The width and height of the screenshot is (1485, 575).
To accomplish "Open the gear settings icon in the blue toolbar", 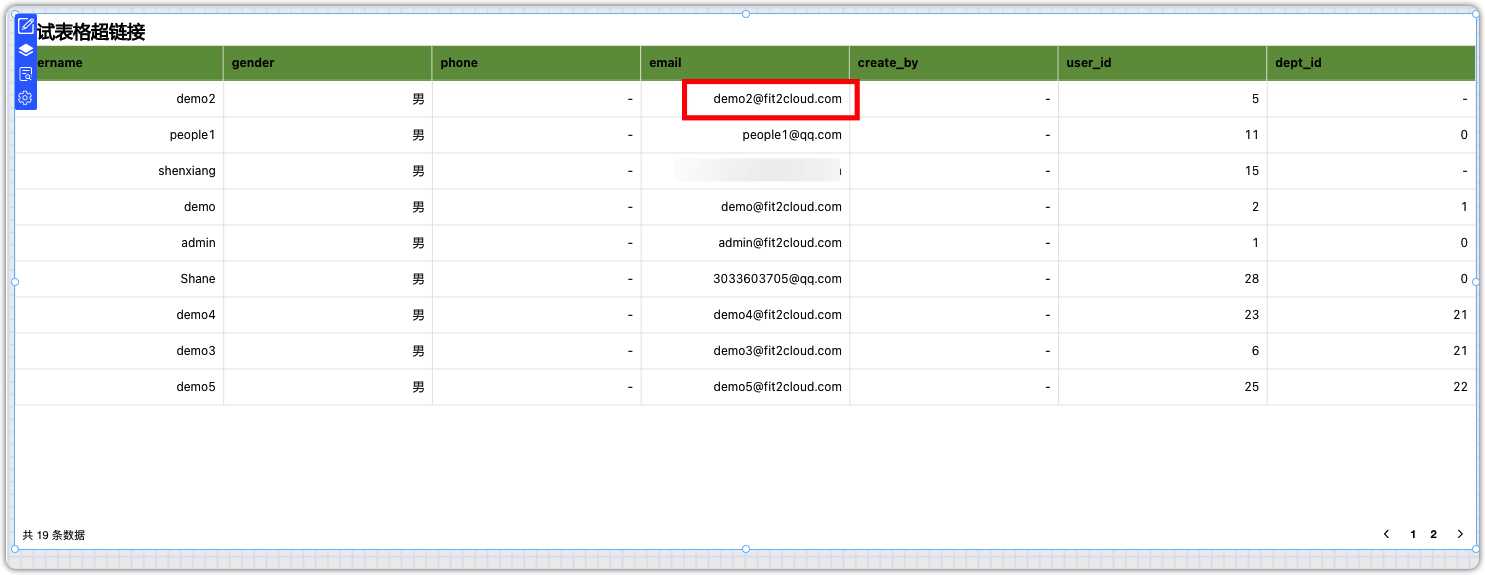I will click(x=26, y=98).
